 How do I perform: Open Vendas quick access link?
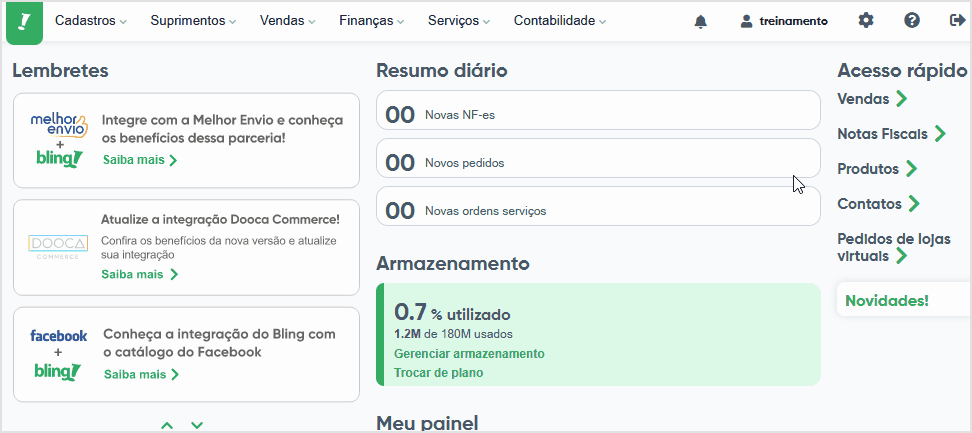coord(863,98)
